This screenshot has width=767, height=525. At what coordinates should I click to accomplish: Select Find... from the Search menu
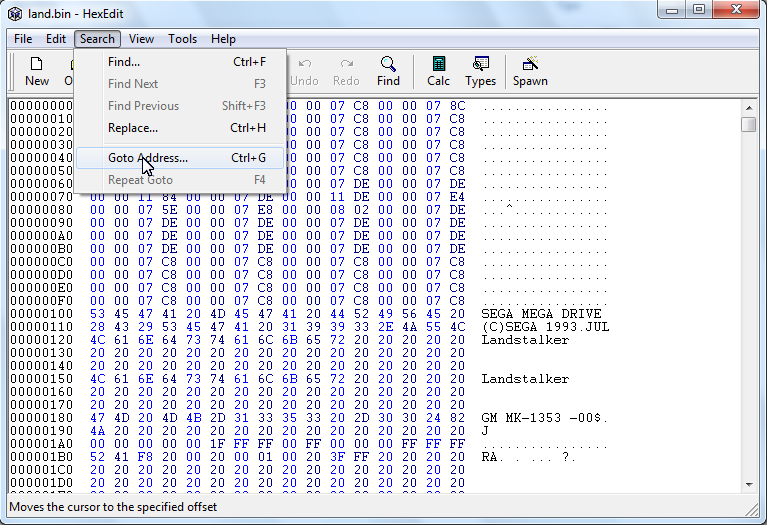(124, 62)
